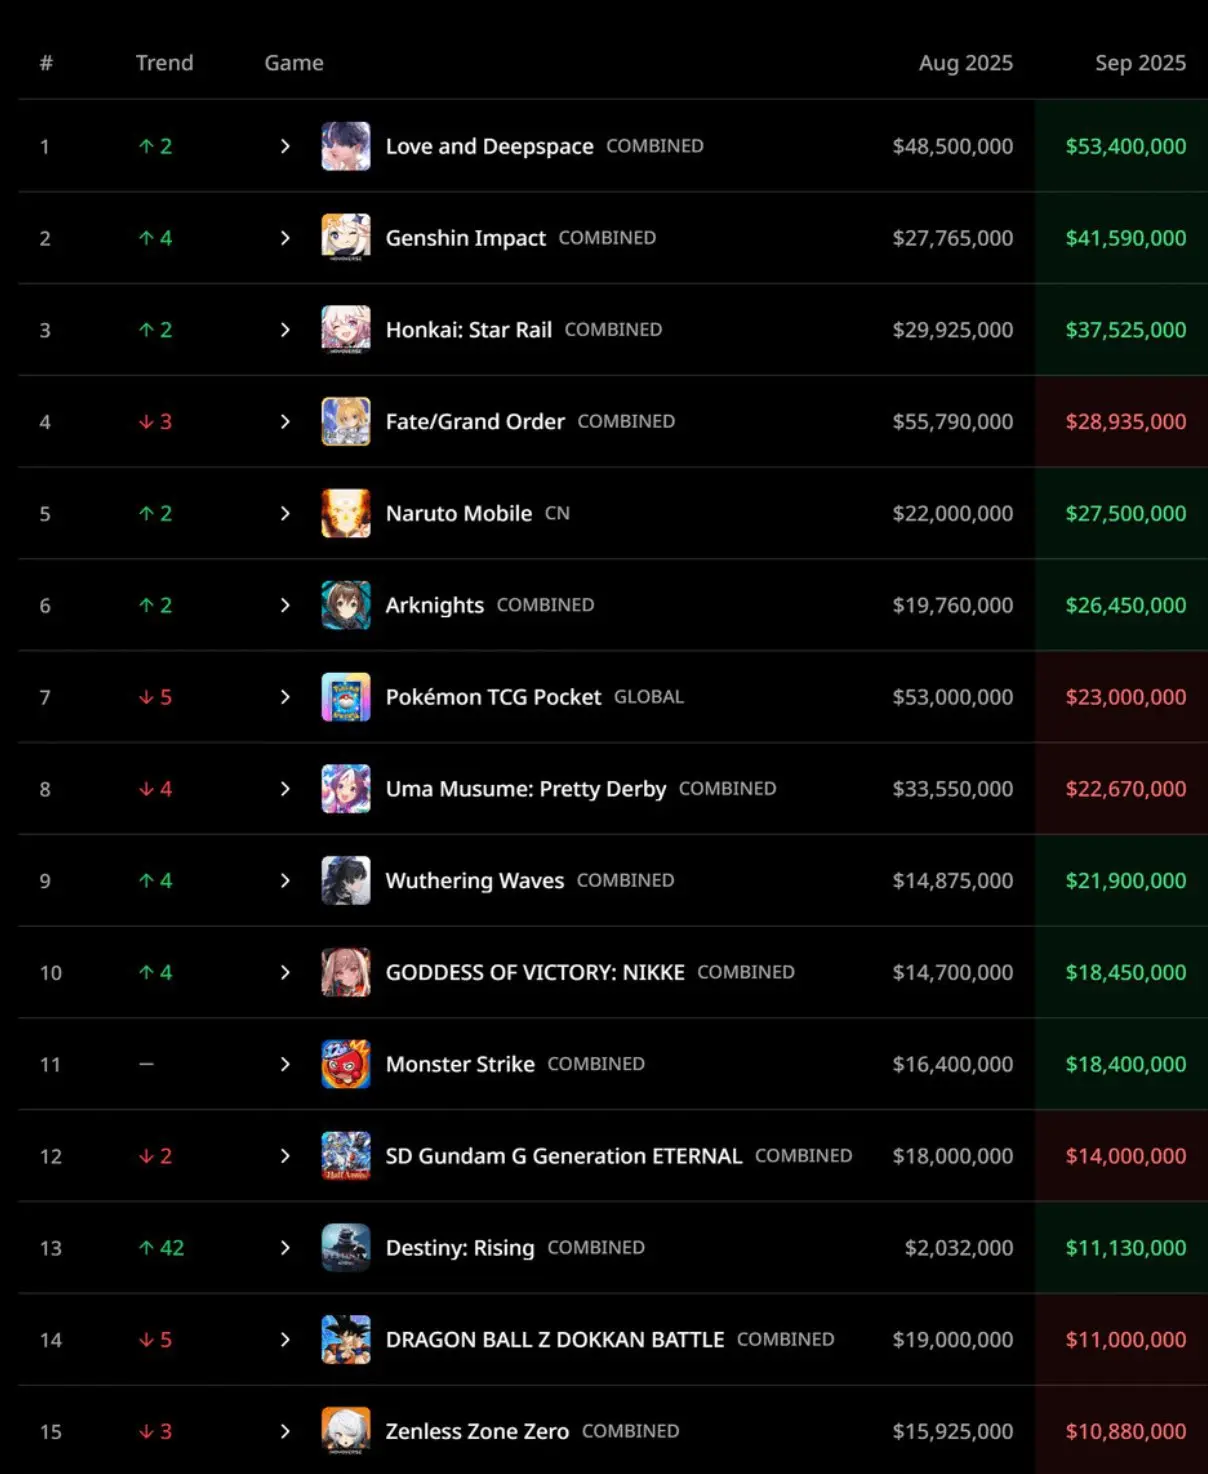The width and height of the screenshot is (1208, 1474).
Task: Select the Zenless Zone Zero icon
Action: point(346,1431)
